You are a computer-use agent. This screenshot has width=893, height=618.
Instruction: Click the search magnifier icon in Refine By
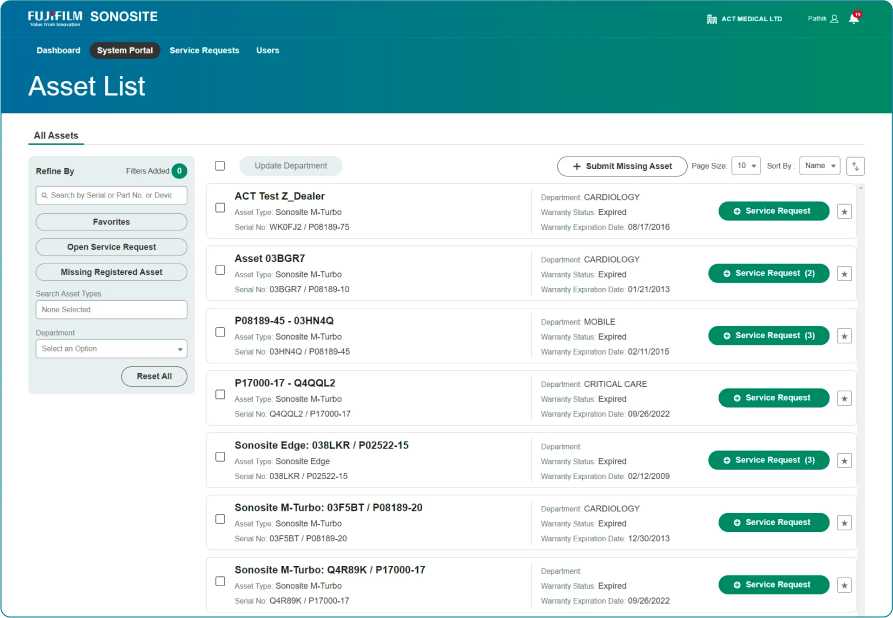click(44, 195)
